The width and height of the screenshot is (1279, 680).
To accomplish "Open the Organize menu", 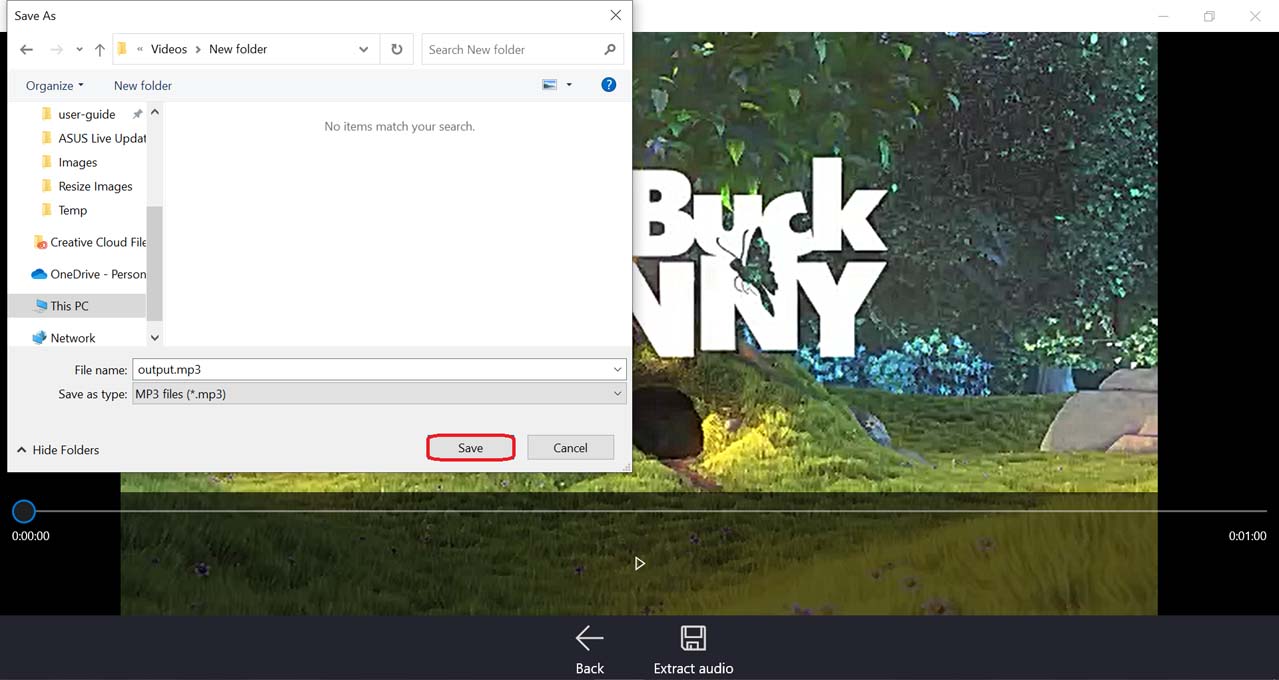I will pos(54,86).
